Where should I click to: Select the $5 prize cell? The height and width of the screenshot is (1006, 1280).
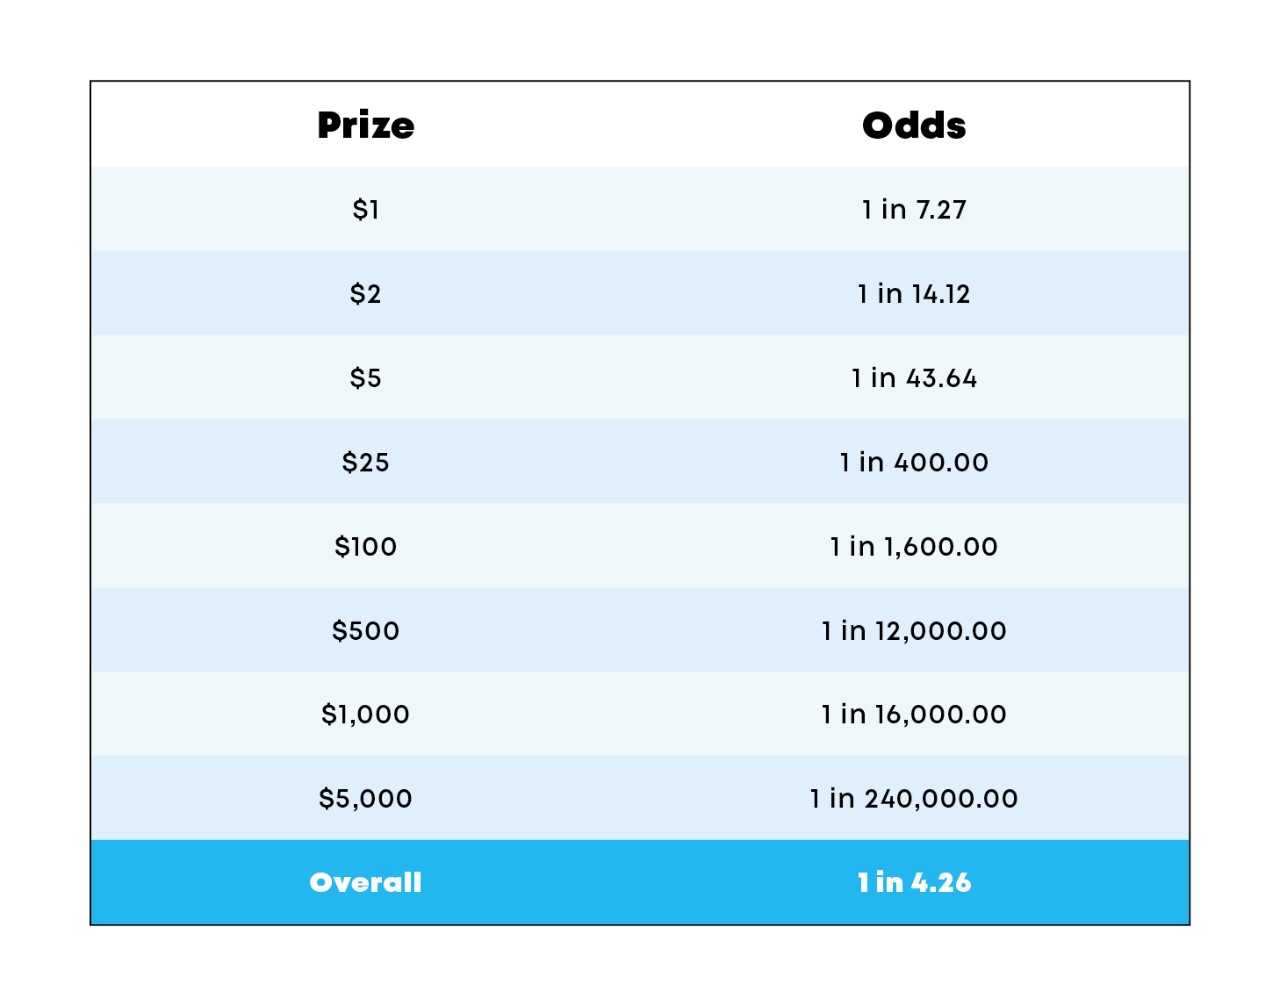pos(366,377)
